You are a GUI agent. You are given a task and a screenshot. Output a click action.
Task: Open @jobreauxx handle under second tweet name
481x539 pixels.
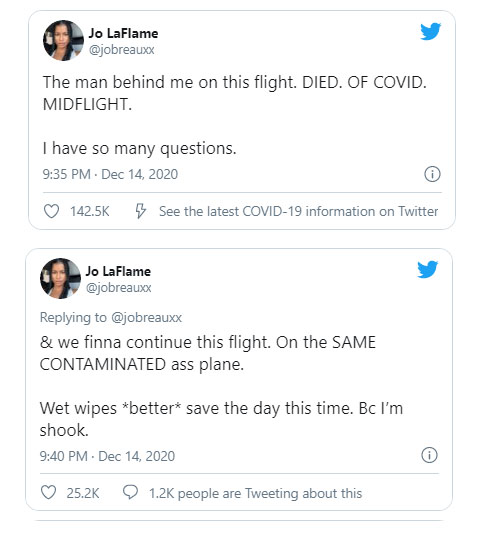pos(119,288)
